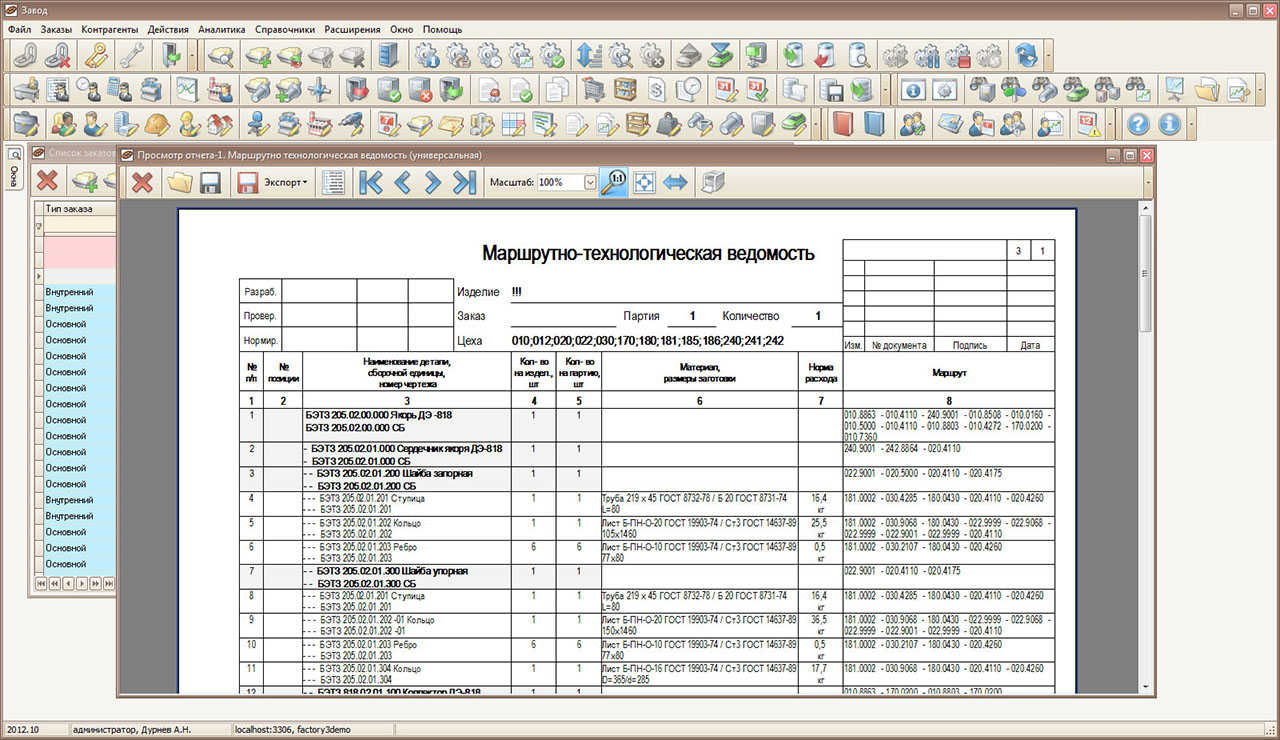Jump to the last report page
1280x740 pixels.
point(464,183)
